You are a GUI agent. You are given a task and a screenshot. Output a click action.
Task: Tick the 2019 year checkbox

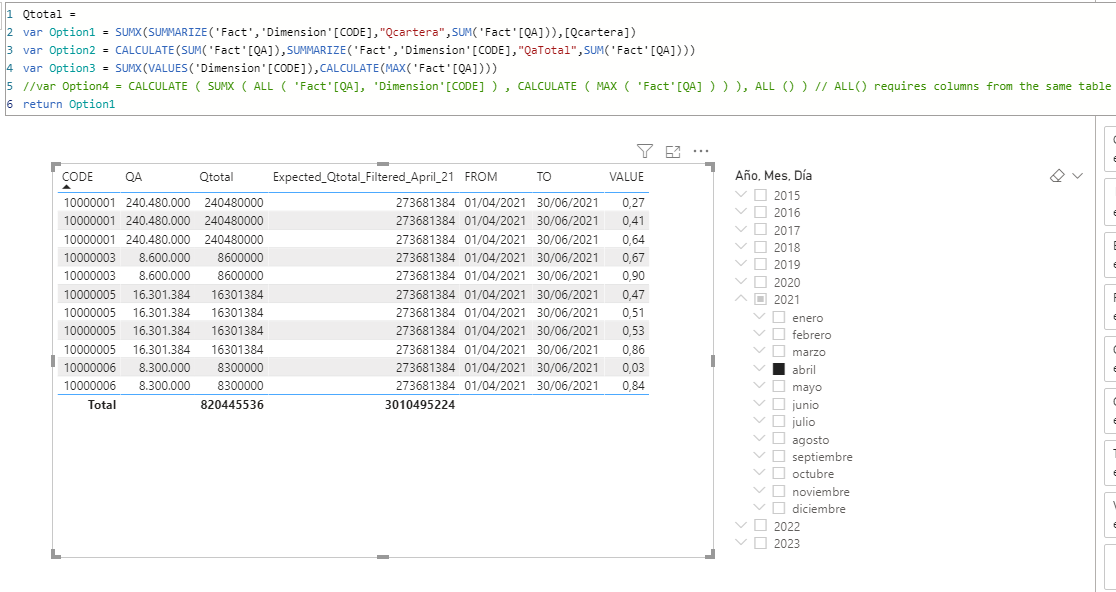(761, 264)
